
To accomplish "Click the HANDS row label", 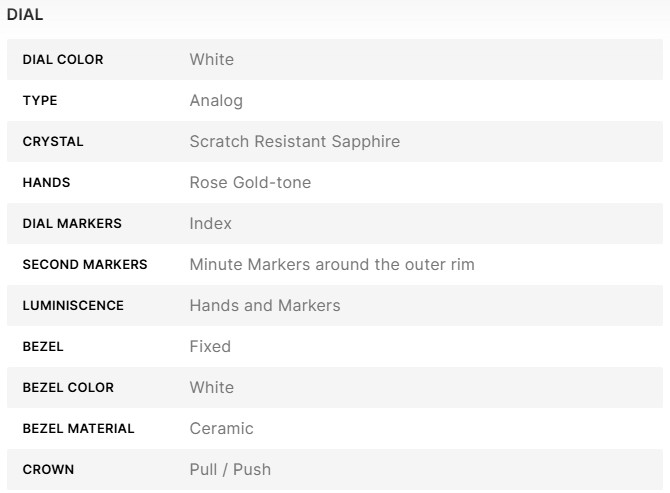I will (46, 183).
